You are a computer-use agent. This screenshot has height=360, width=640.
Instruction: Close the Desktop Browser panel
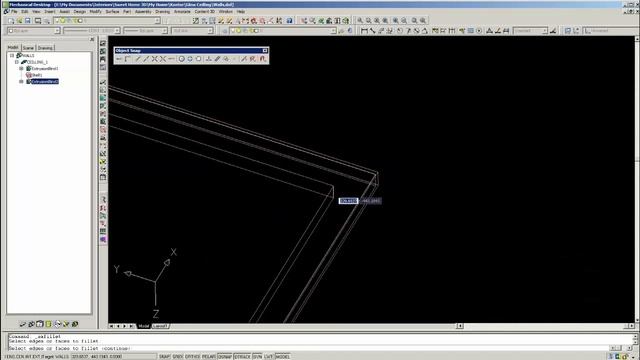point(92,40)
